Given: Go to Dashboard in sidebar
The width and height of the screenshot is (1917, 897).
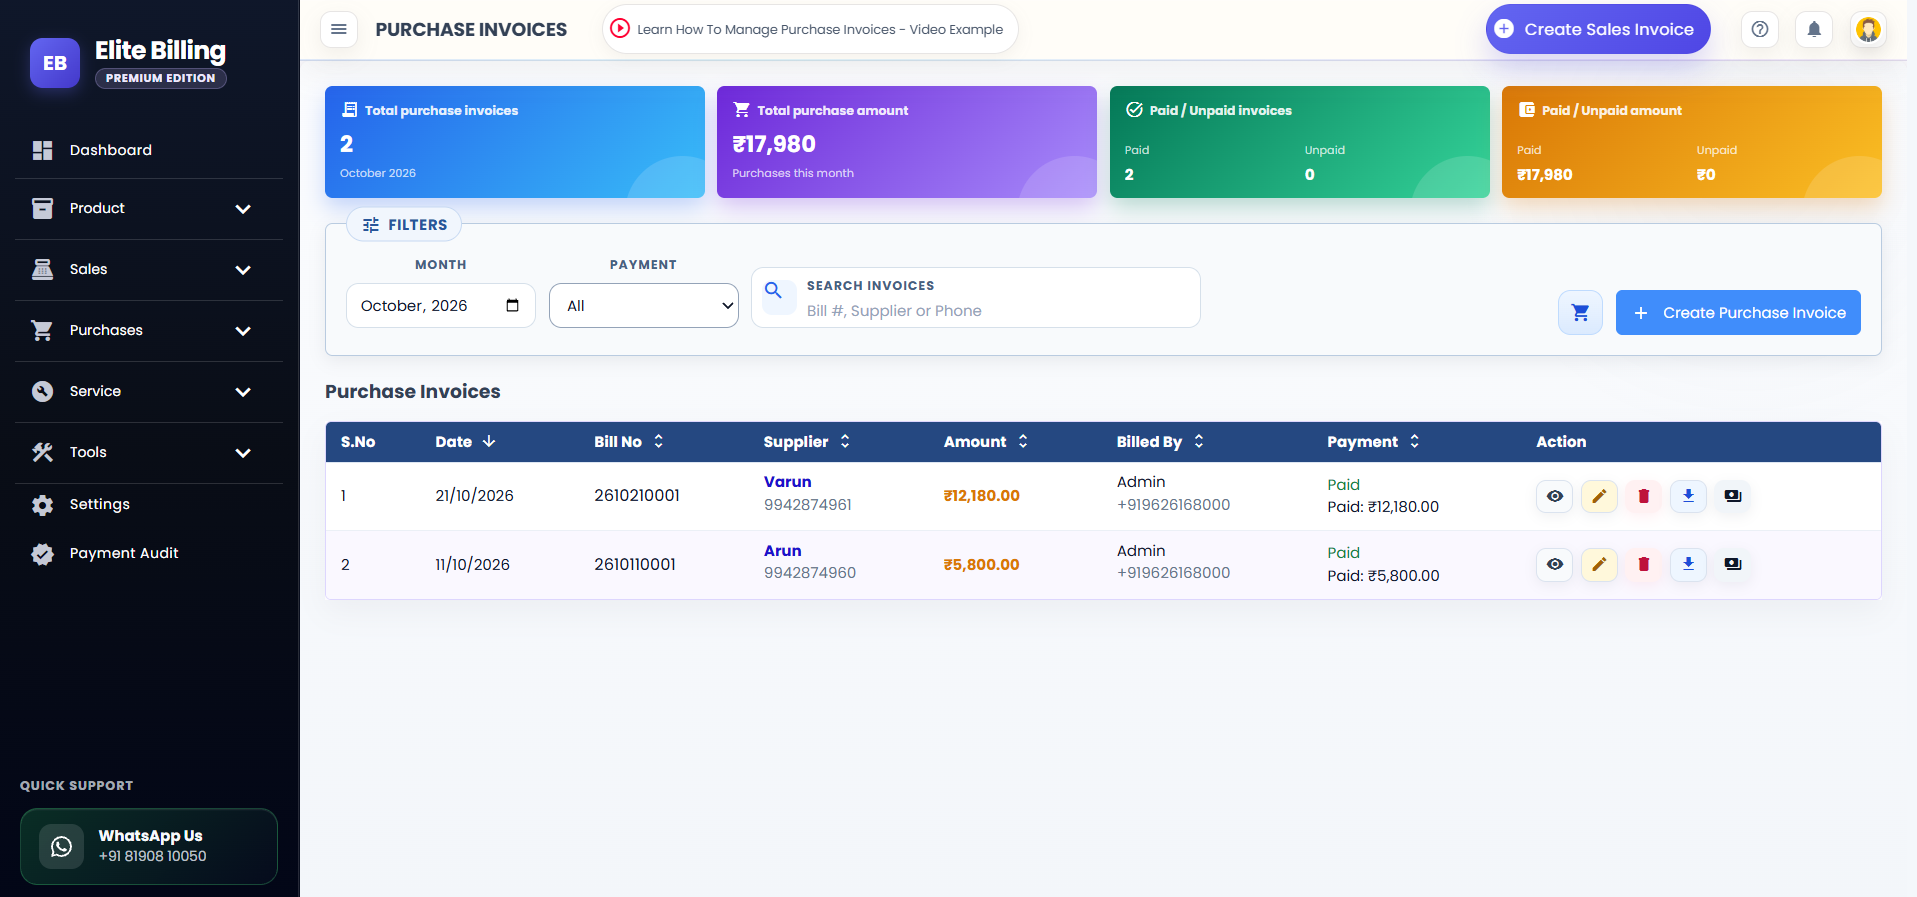Looking at the screenshot, I should pyautogui.click(x=149, y=150).
